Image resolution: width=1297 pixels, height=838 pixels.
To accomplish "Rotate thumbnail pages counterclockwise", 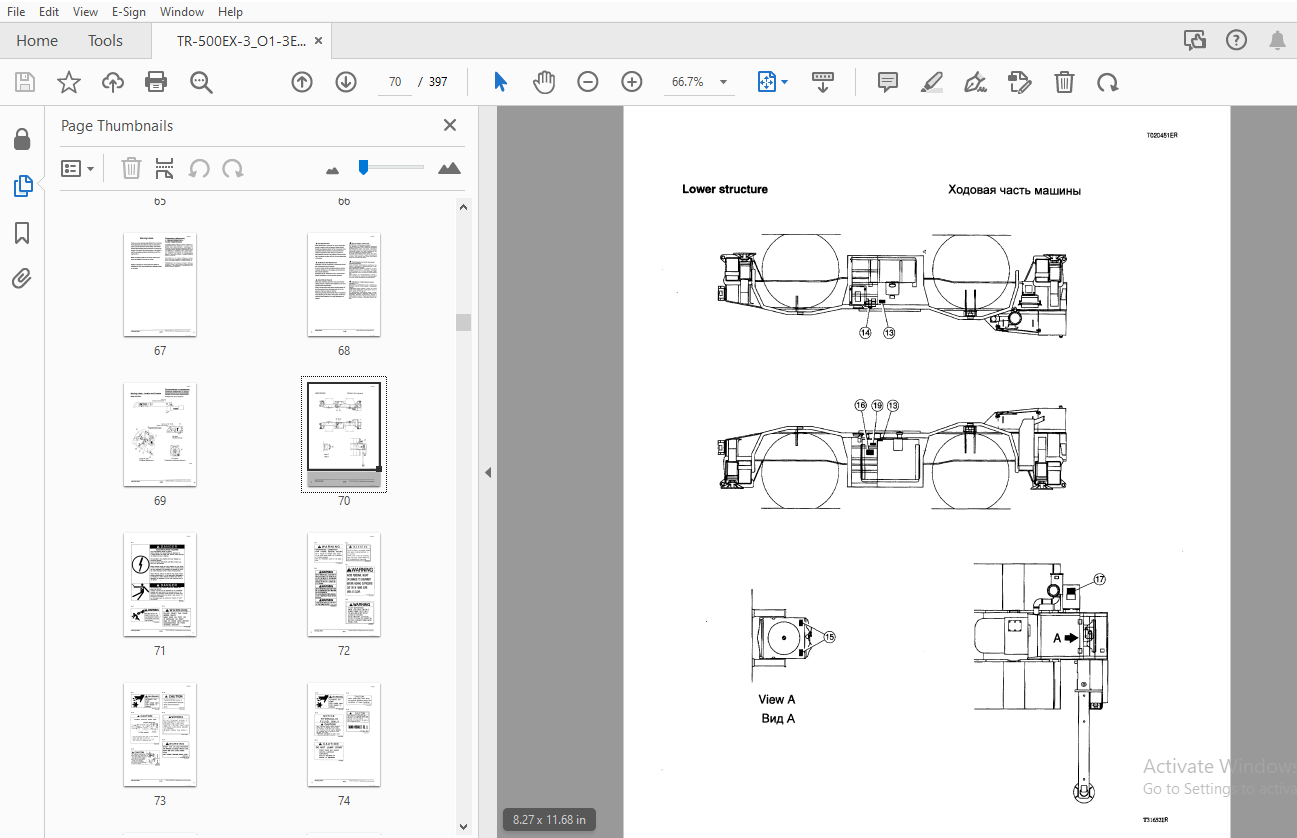I will pos(199,168).
